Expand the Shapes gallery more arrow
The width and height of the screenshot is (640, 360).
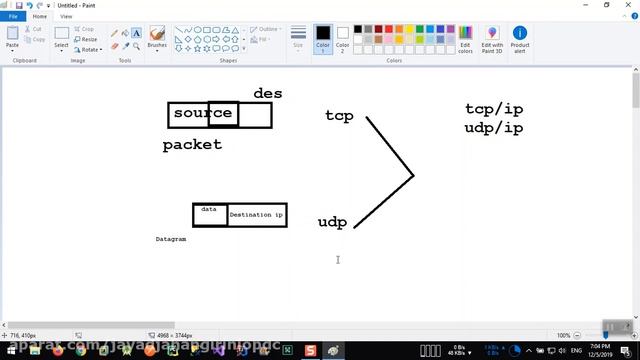coord(244,49)
